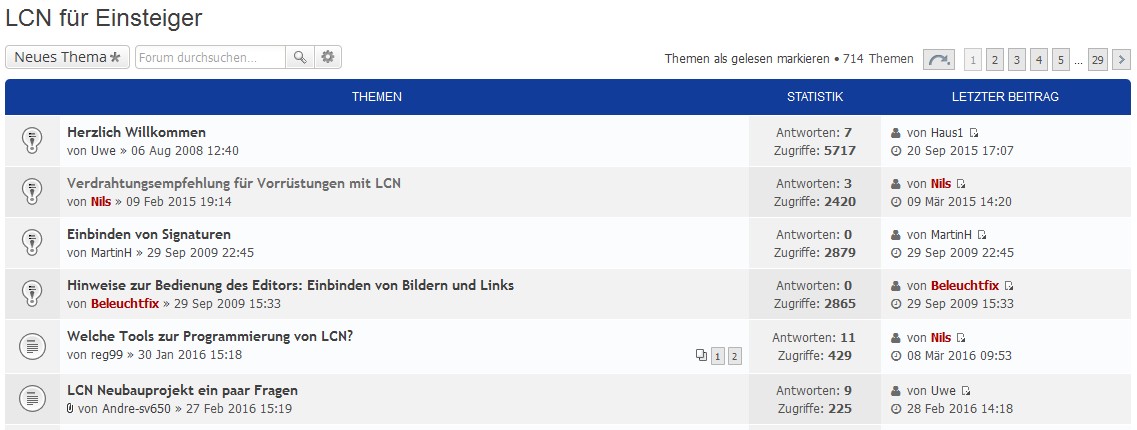The image size is (1137, 430).
Task: Open the Verdrahtungsempfehlung für Vorrüstungen topic
Action: (233, 183)
